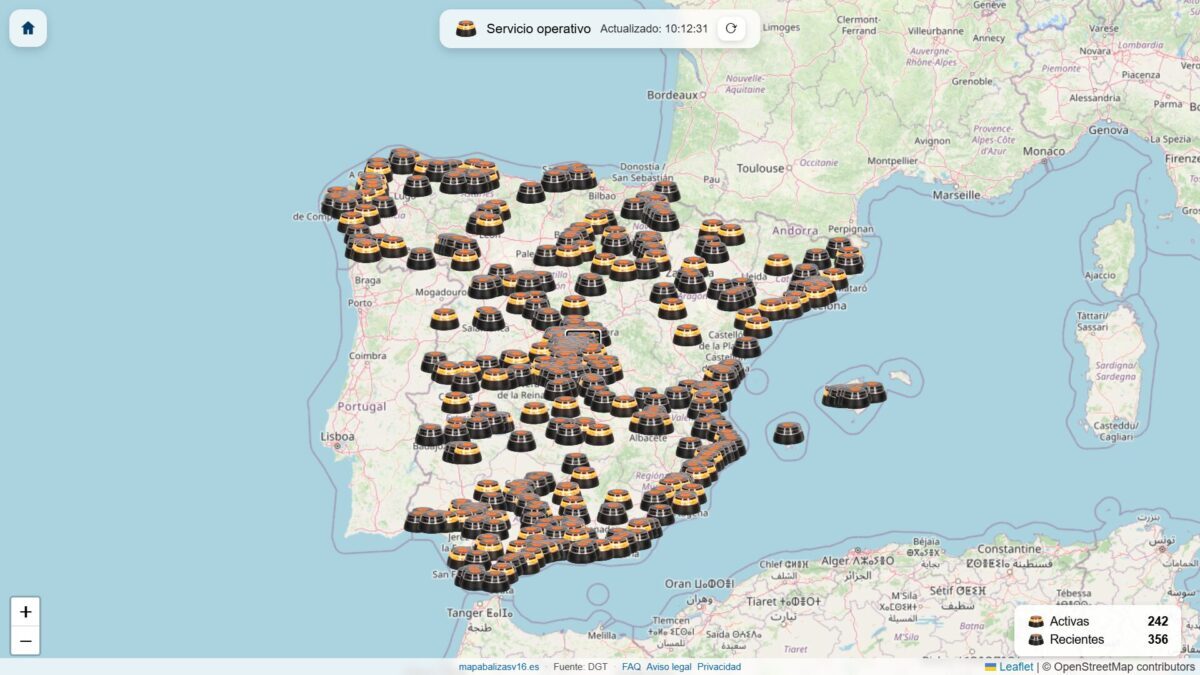Refresh data using the reload icon
The height and width of the screenshot is (675, 1200).
pyautogui.click(x=729, y=29)
